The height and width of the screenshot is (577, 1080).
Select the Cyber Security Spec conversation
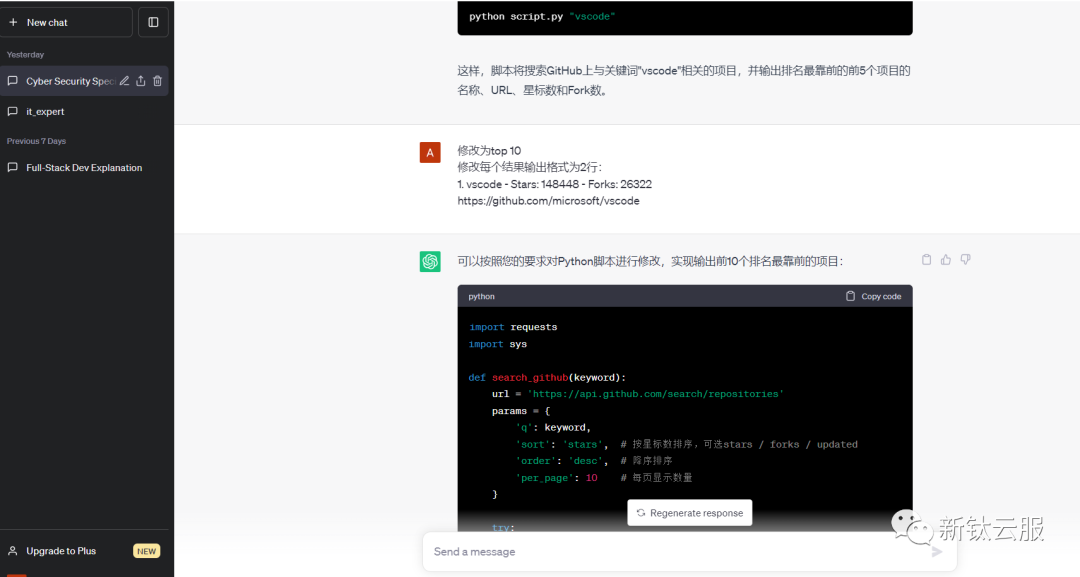tap(68, 81)
